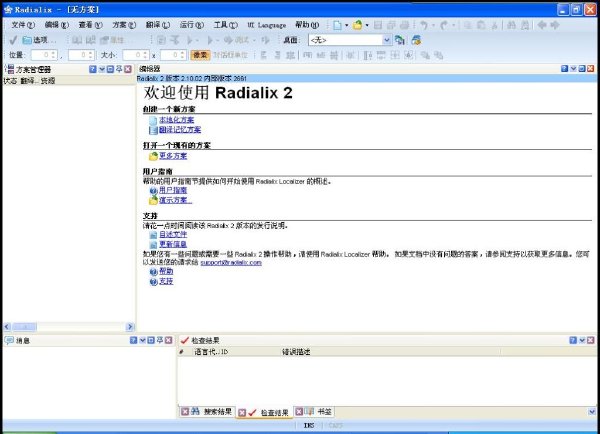Close the 书签 tab with its X
Viewport: 600px width, 434px height.
pyautogui.click(x=299, y=411)
